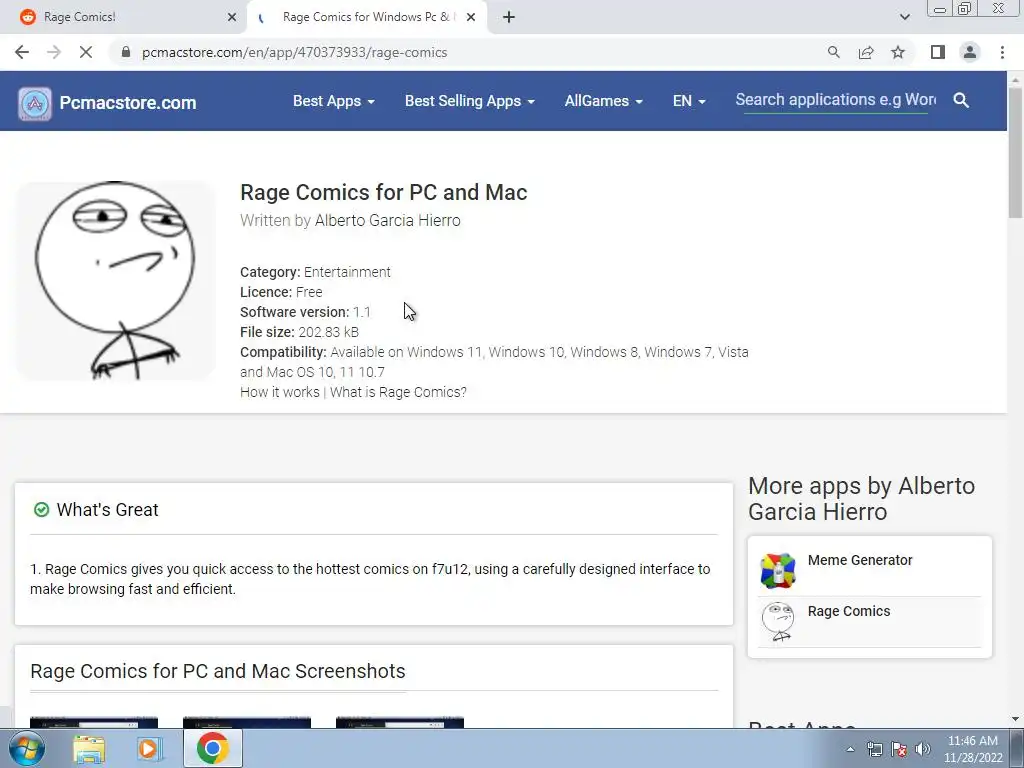This screenshot has width=1024, height=768.
Task: Expand the AllGames menu
Action: (x=603, y=101)
